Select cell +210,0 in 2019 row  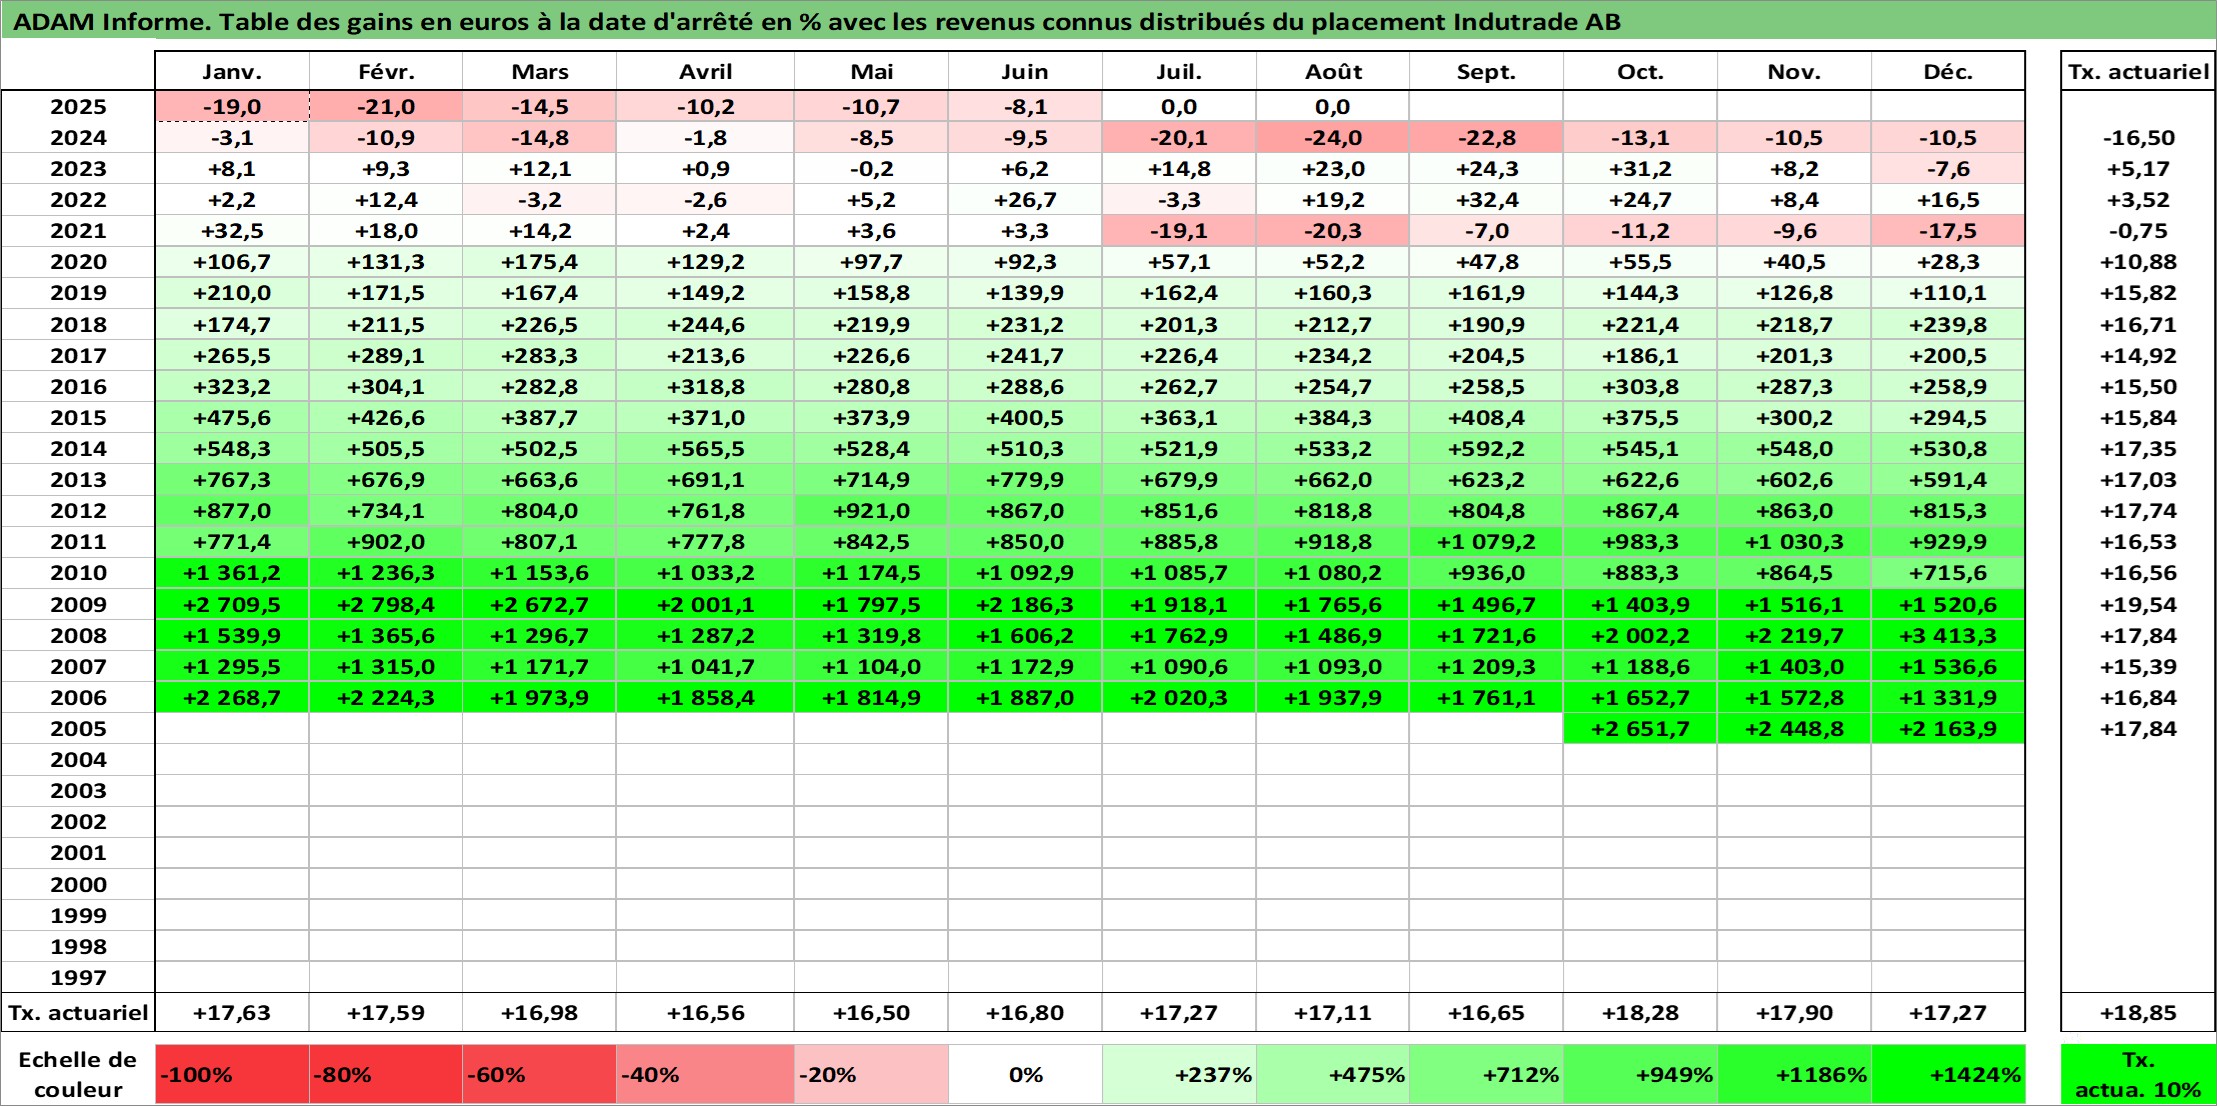pos(232,293)
